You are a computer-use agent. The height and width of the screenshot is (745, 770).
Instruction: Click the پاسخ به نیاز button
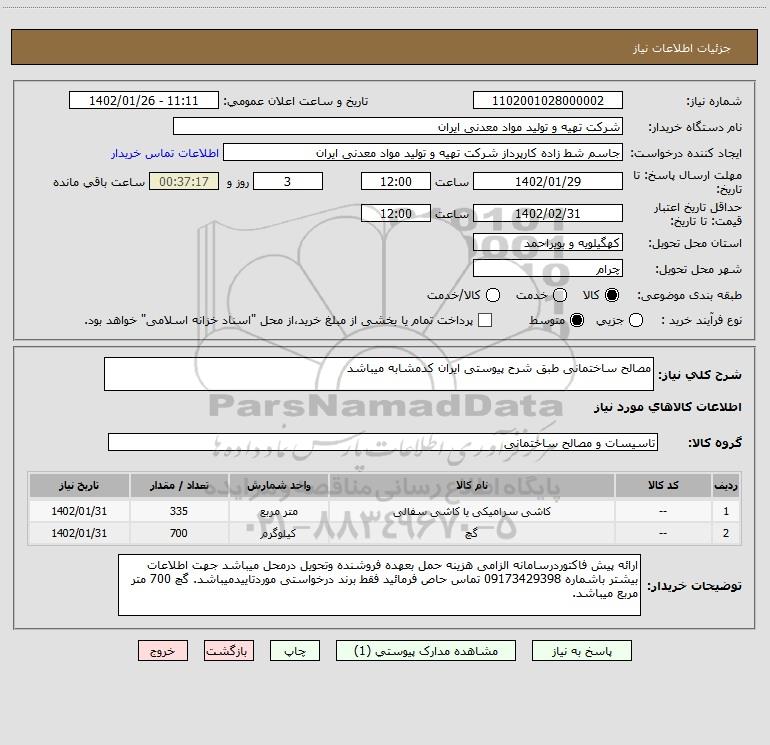coord(581,651)
